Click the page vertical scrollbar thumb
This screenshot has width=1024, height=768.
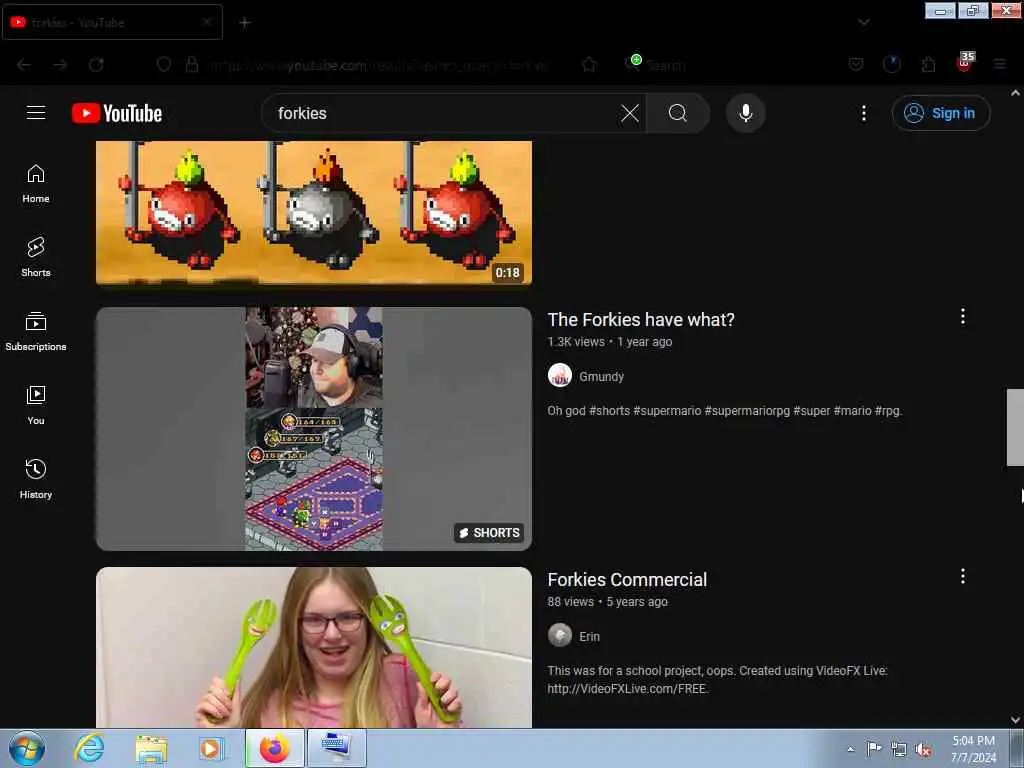tap(1015, 427)
